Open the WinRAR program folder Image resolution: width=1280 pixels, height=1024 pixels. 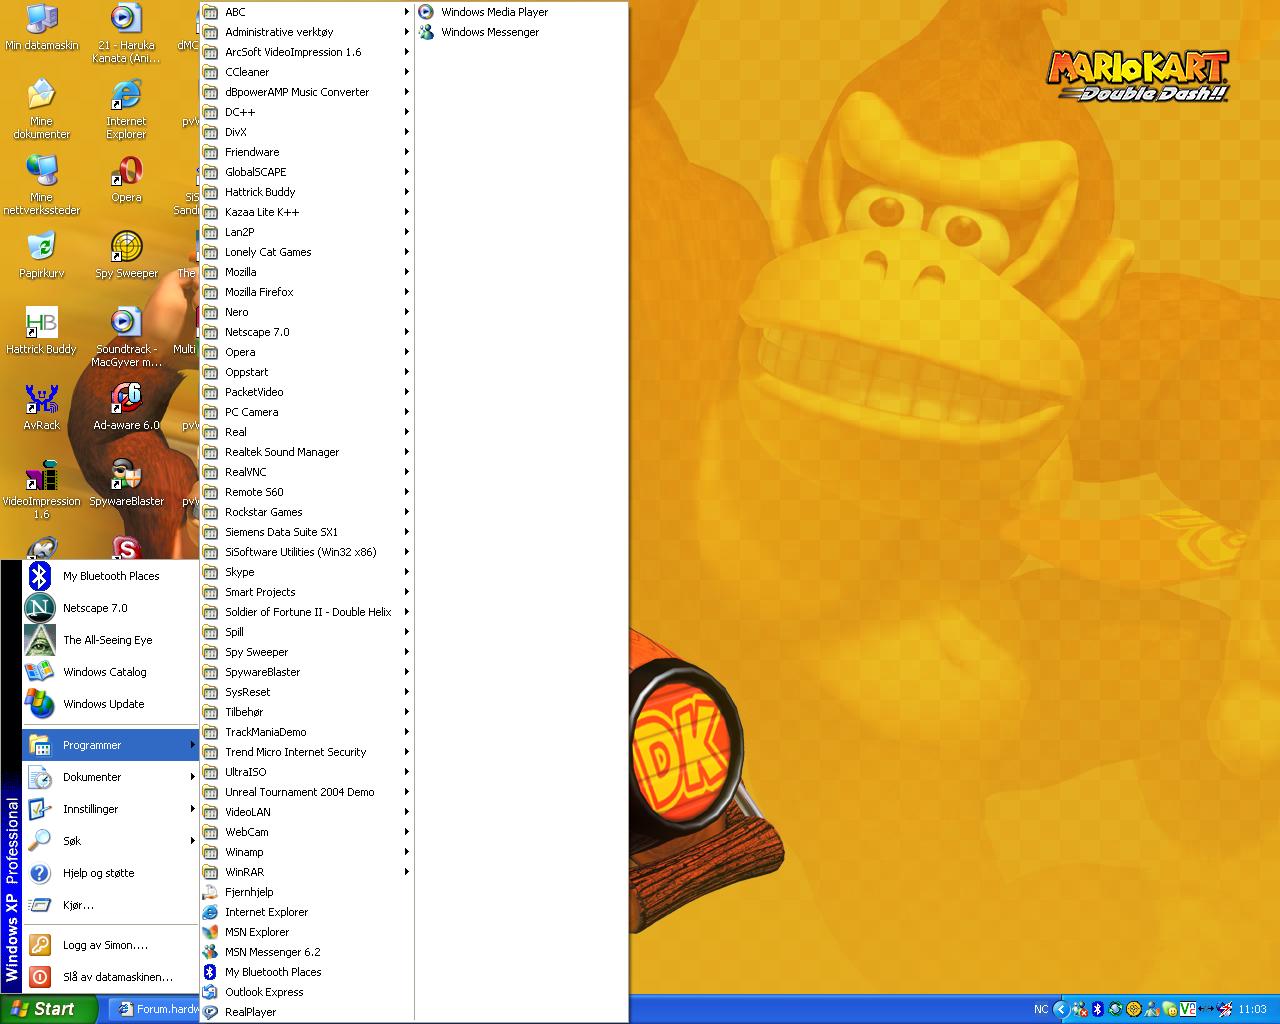pos(307,872)
